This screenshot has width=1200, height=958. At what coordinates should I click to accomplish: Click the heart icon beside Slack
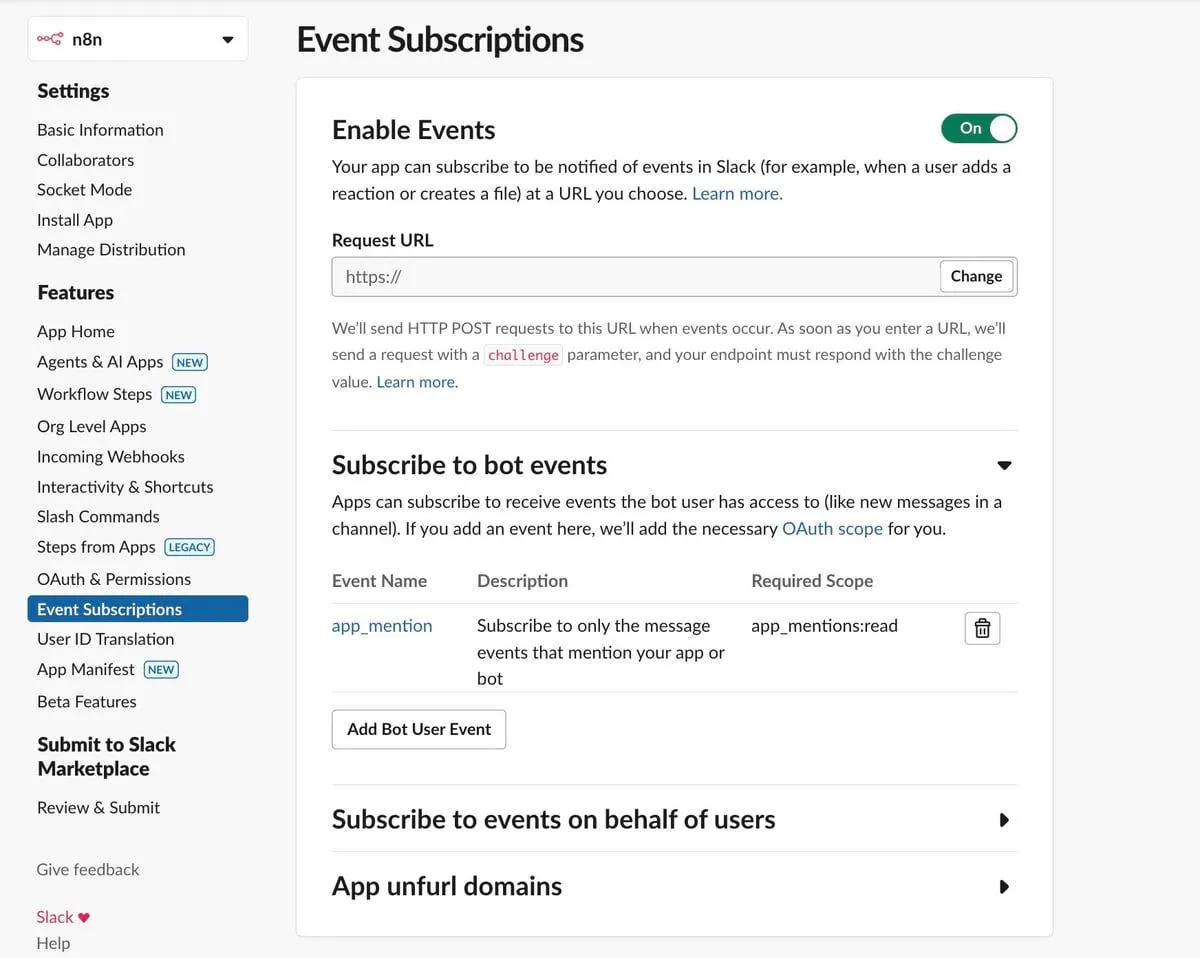click(x=84, y=917)
